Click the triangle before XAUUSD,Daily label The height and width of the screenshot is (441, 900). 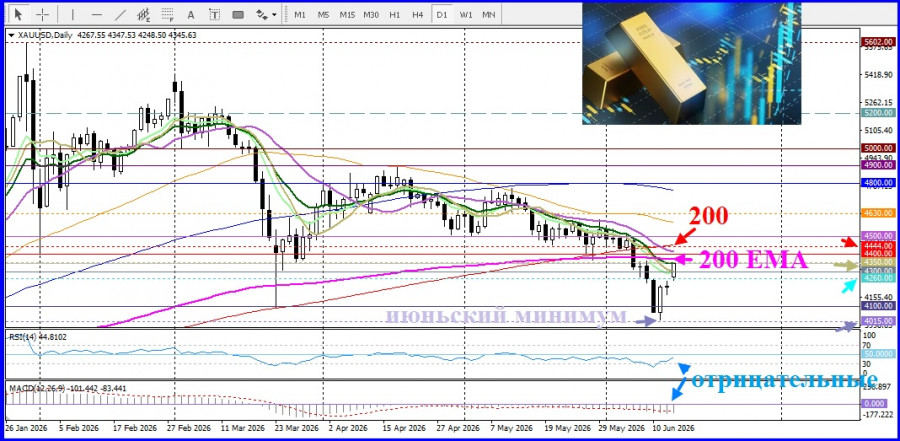[x=11, y=35]
